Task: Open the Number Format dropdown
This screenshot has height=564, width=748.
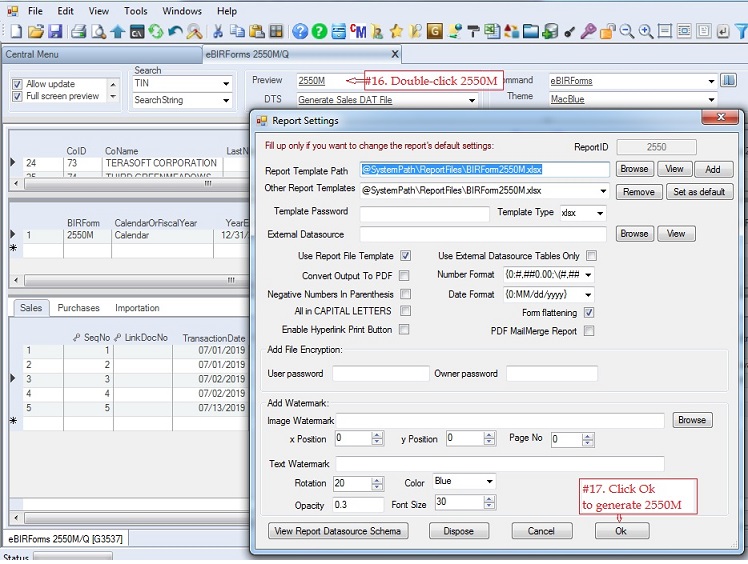Action: 588,275
